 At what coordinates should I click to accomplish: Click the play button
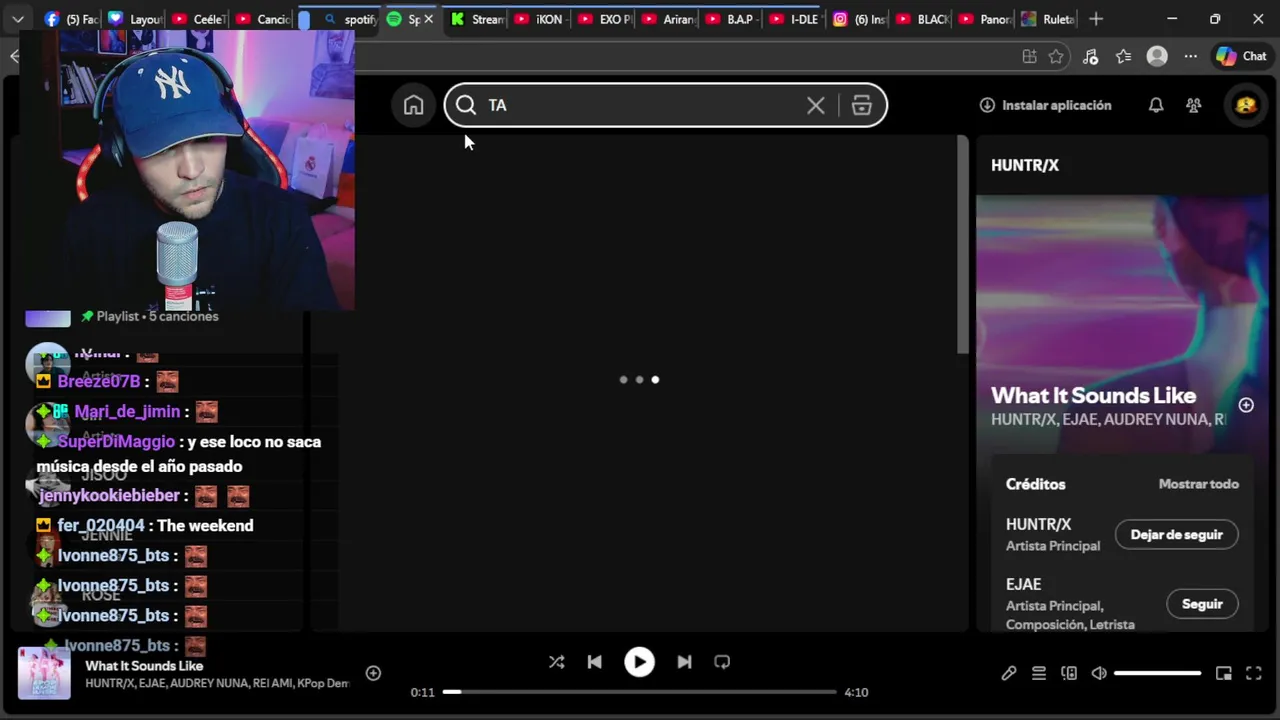(639, 662)
